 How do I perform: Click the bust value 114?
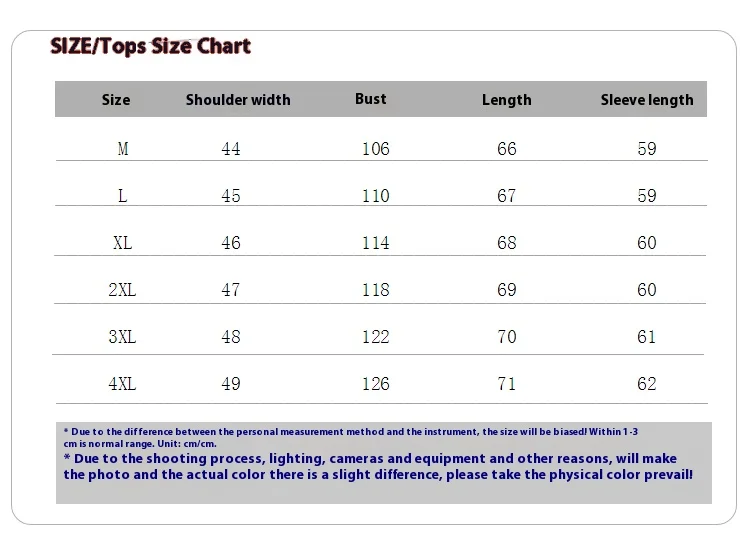click(375, 243)
